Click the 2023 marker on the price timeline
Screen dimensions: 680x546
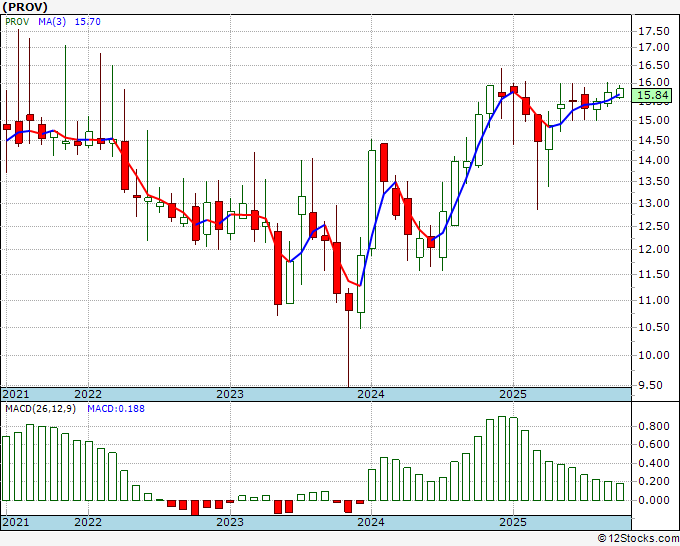pyautogui.click(x=230, y=394)
